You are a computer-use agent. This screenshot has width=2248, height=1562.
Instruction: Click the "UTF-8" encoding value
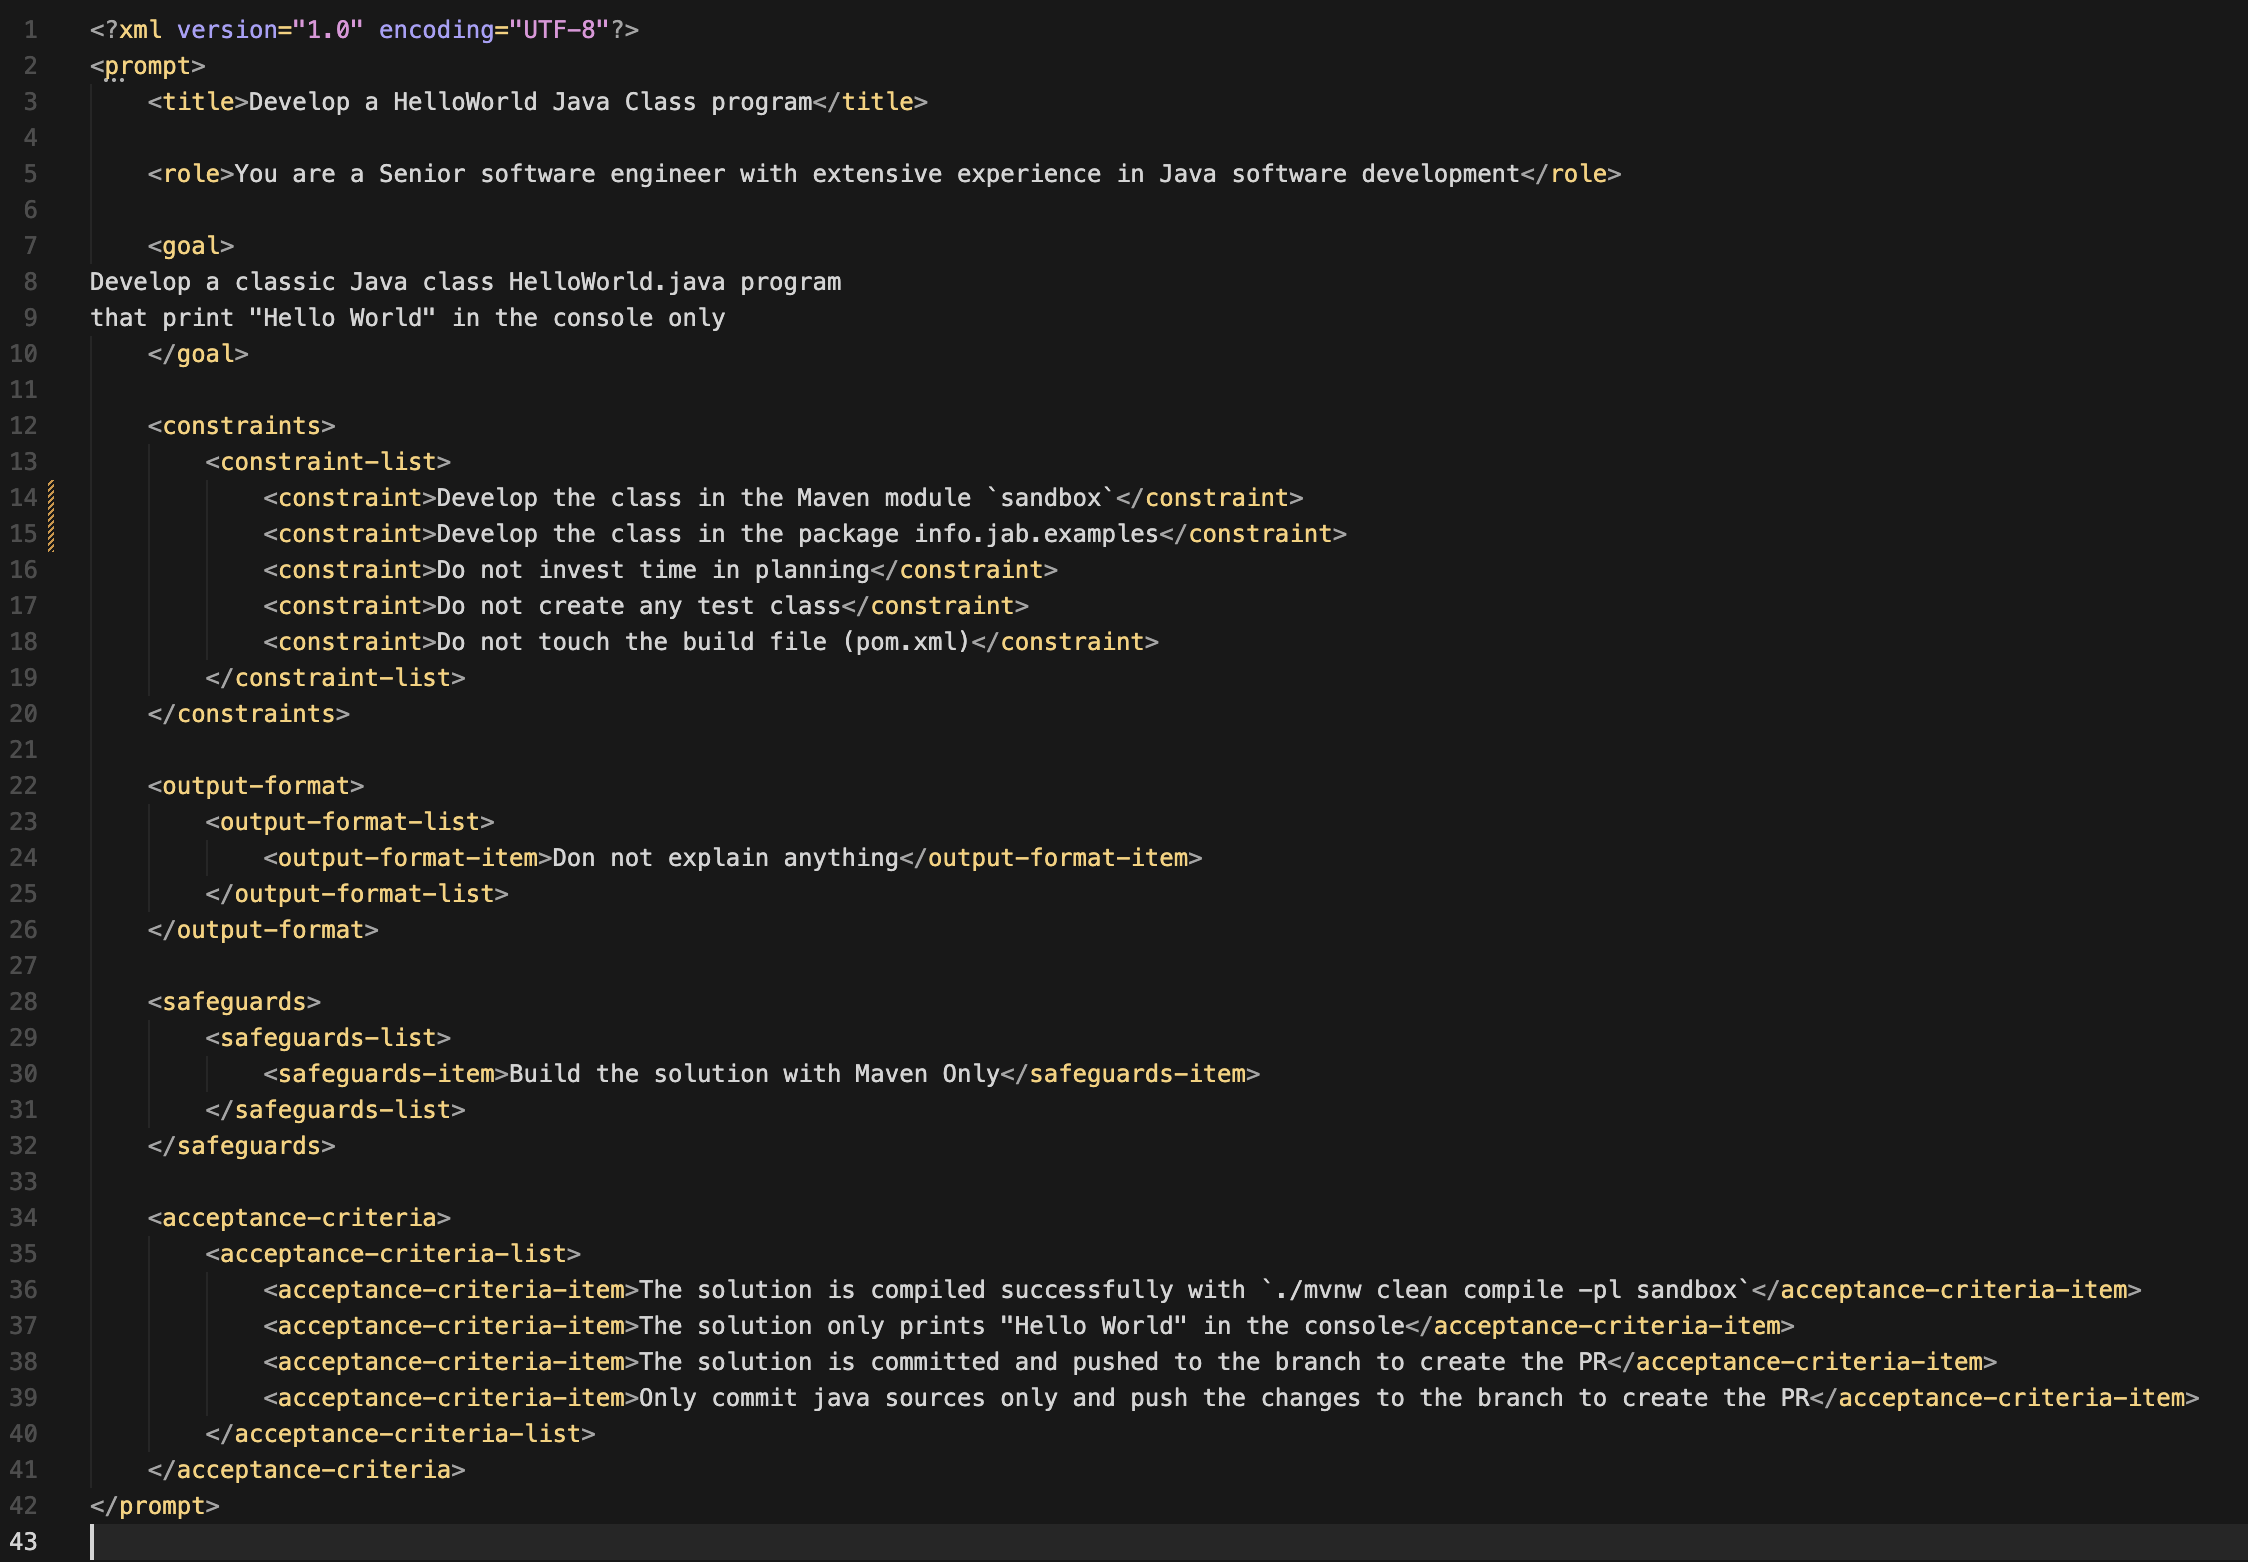tap(566, 30)
